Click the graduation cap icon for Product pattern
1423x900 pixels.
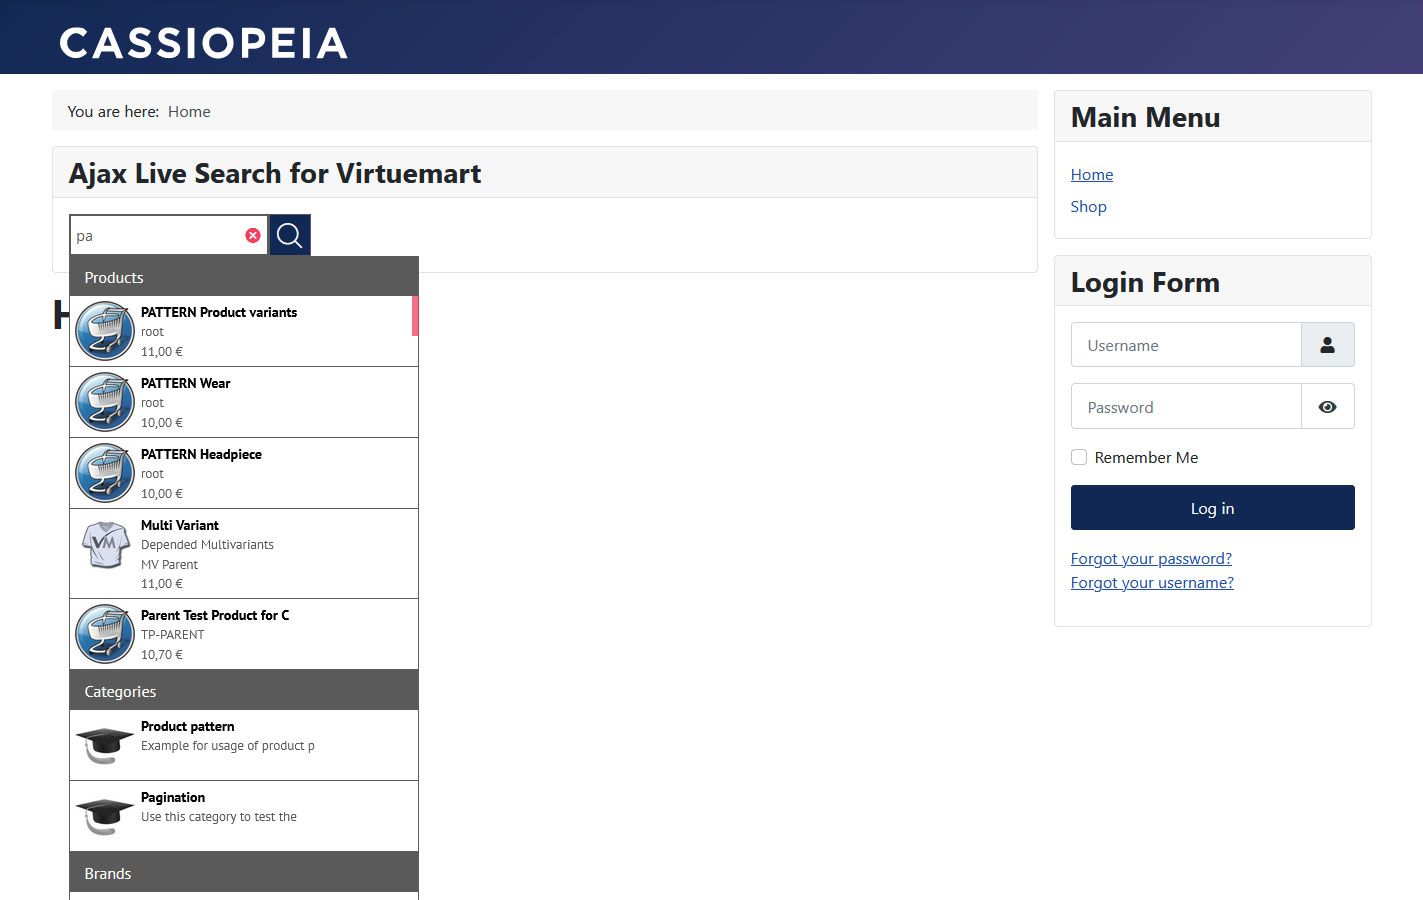pyautogui.click(x=104, y=745)
